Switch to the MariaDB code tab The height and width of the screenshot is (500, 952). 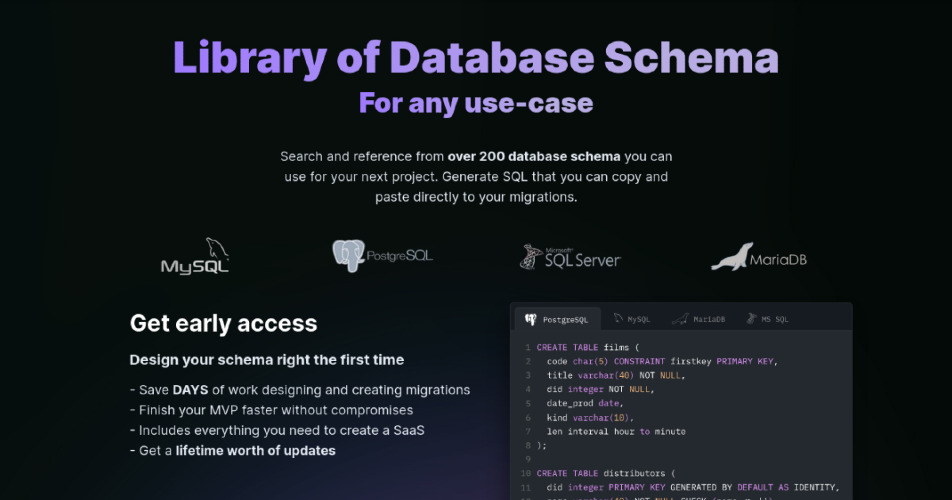point(698,319)
